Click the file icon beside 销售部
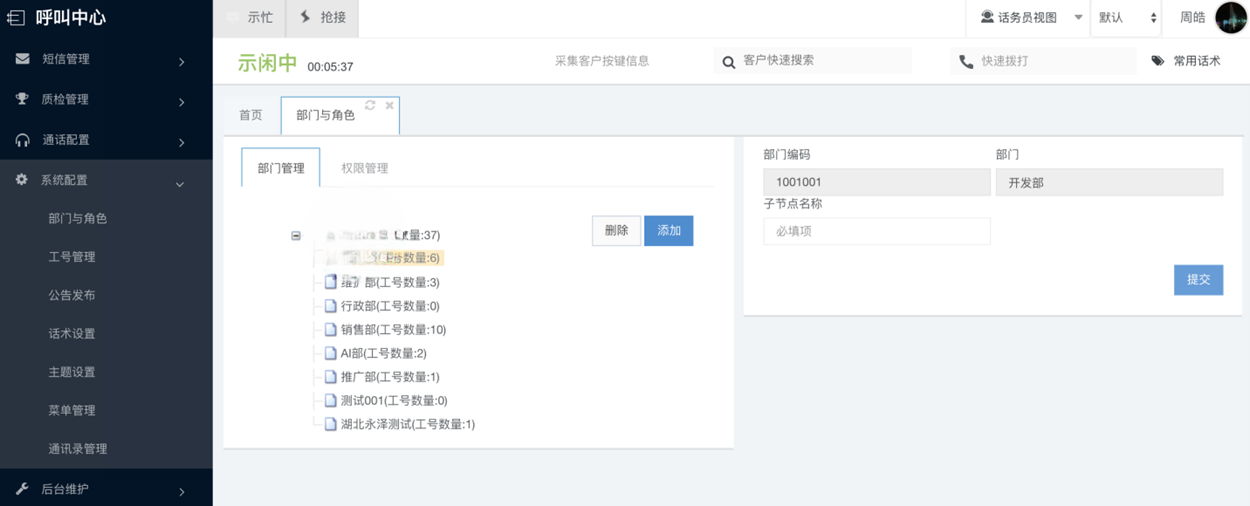 [x=330, y=330]
